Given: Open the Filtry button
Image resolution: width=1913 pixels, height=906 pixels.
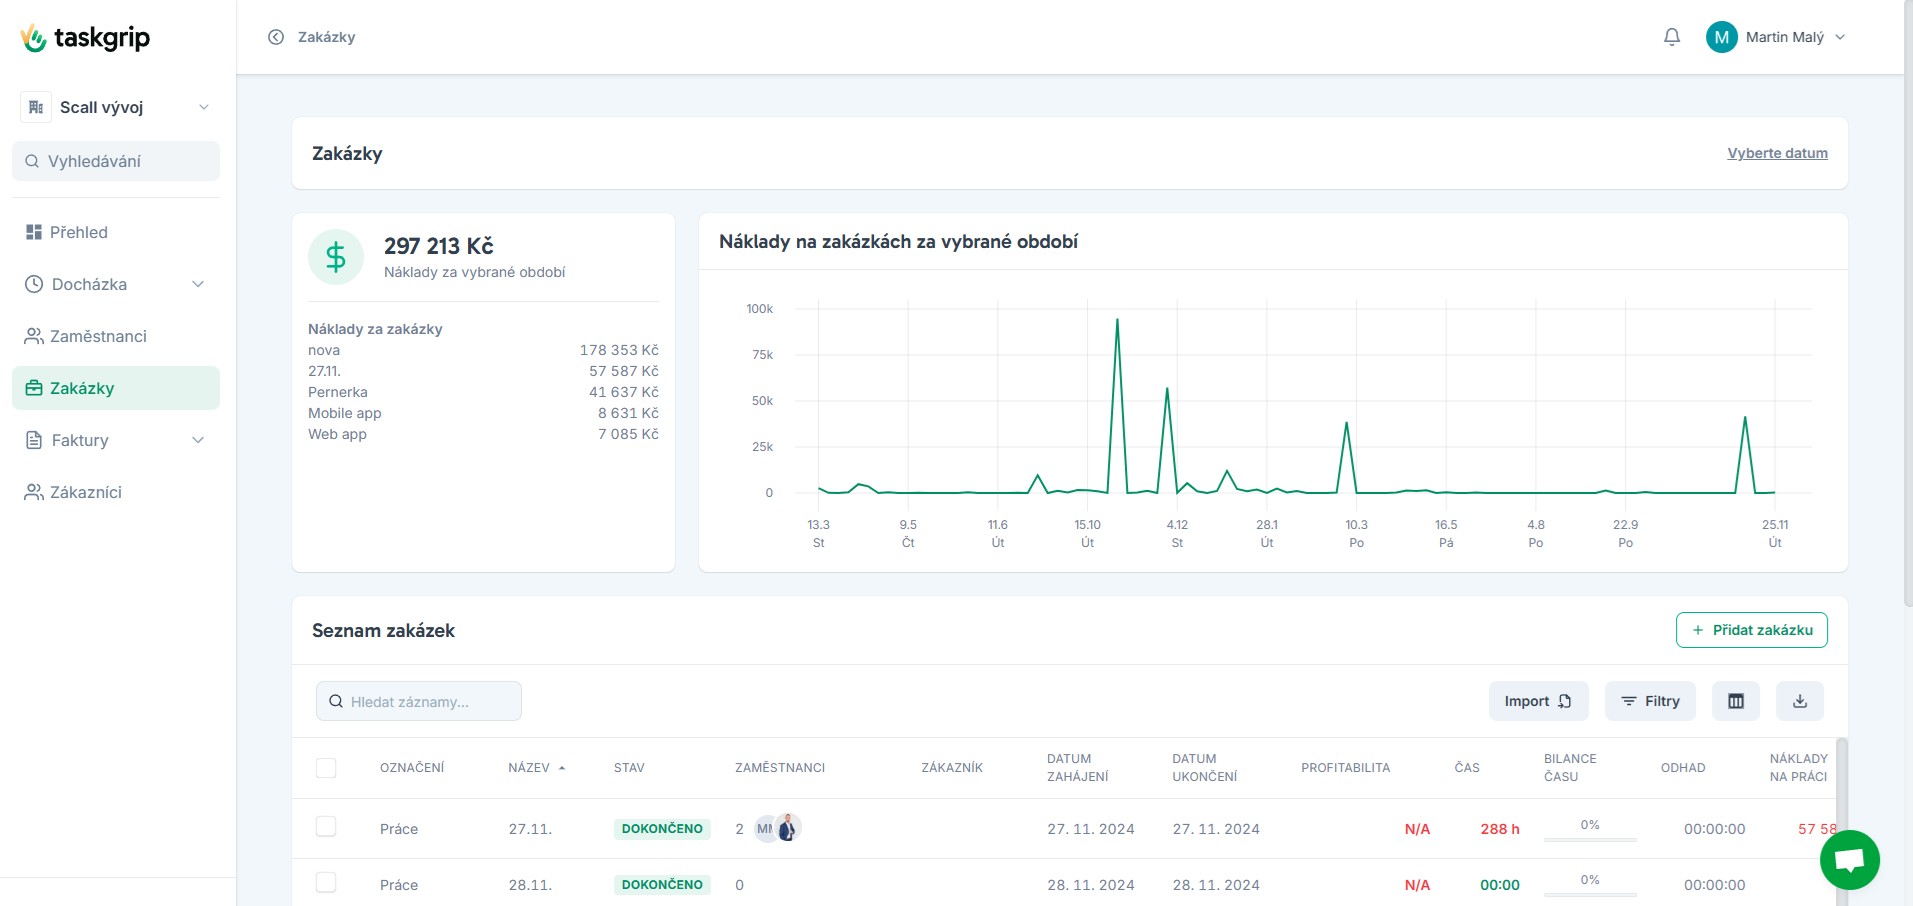Looking at the screenshot, I should 1650,701.
